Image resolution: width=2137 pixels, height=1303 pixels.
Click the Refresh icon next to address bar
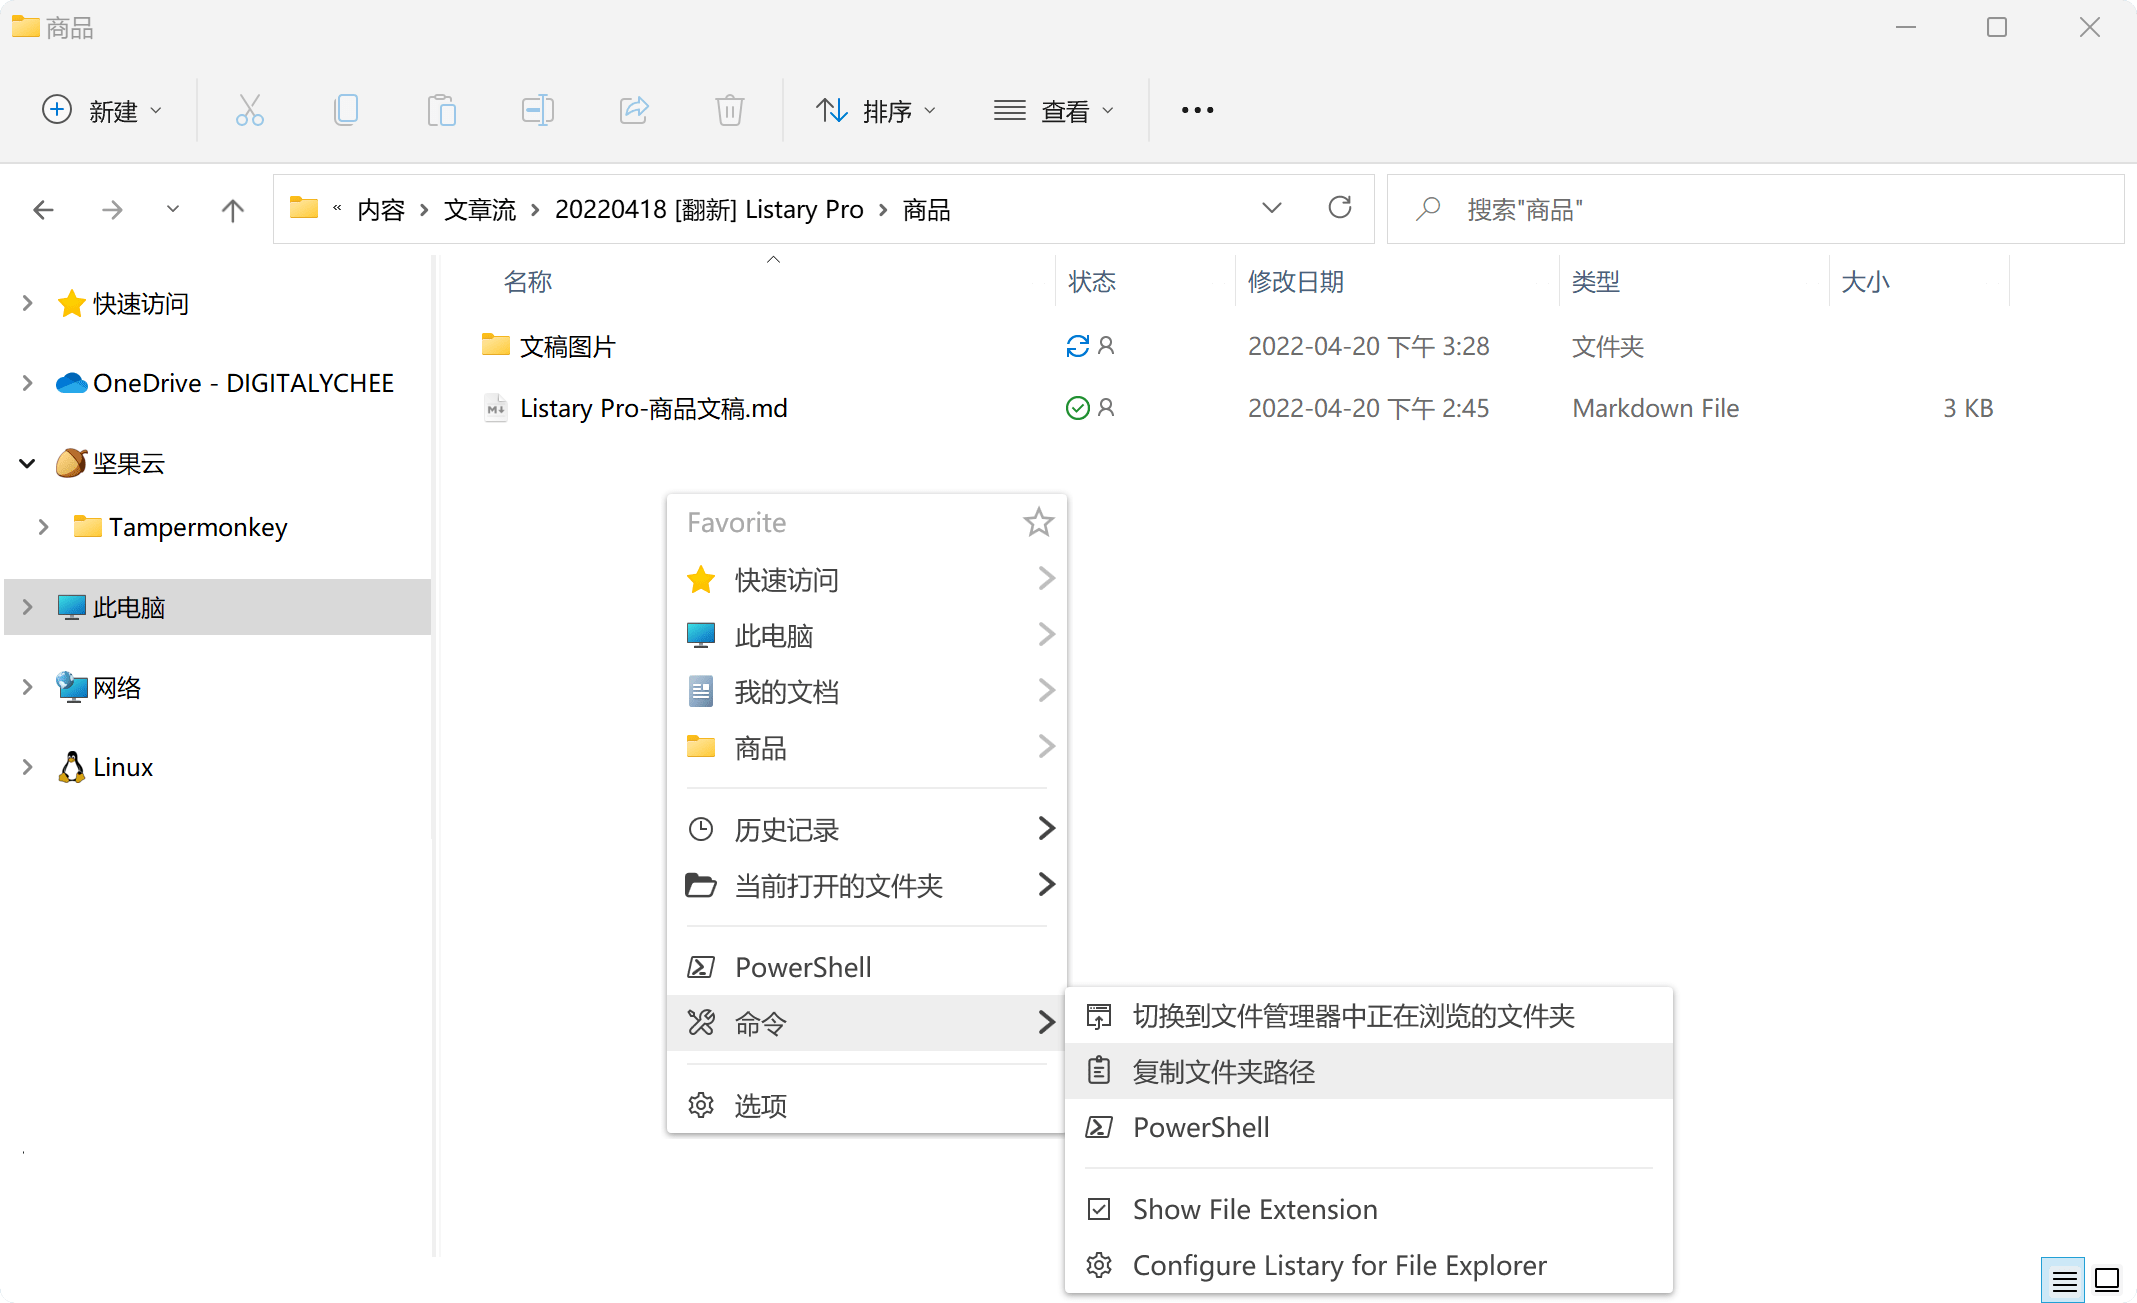pyautogui.click(x=1340, y=208)
